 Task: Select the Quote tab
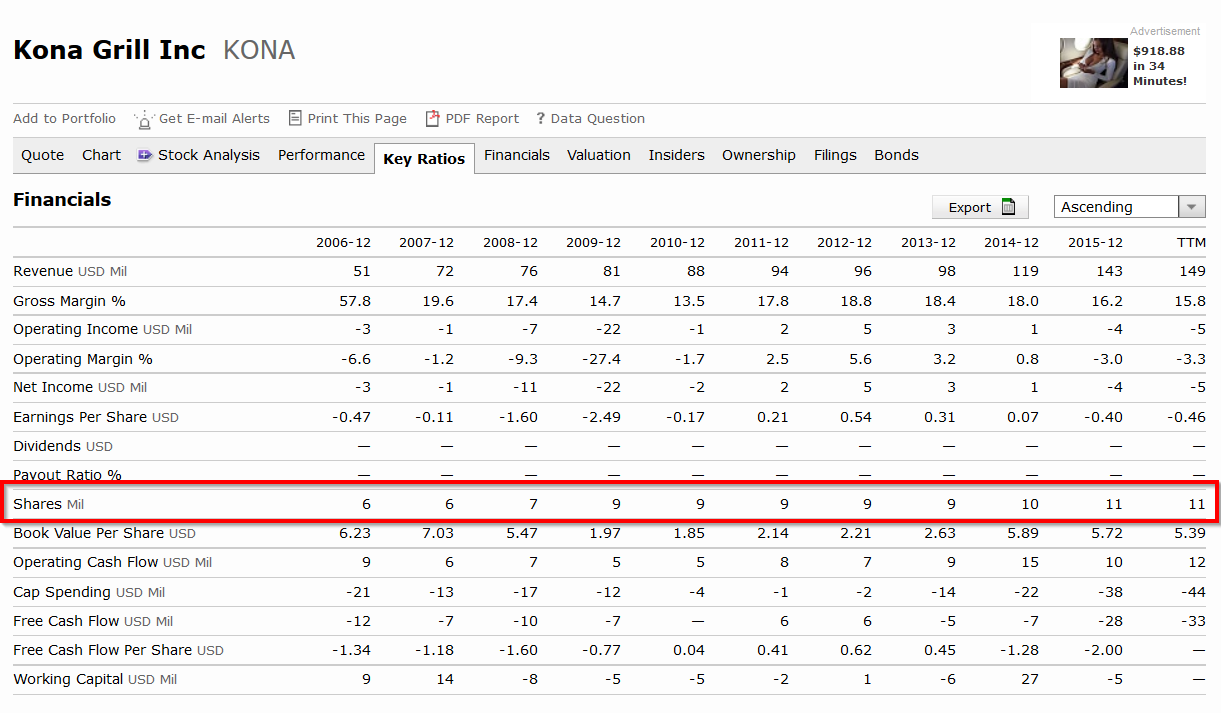pyautogui.click(x=43, y=155)
